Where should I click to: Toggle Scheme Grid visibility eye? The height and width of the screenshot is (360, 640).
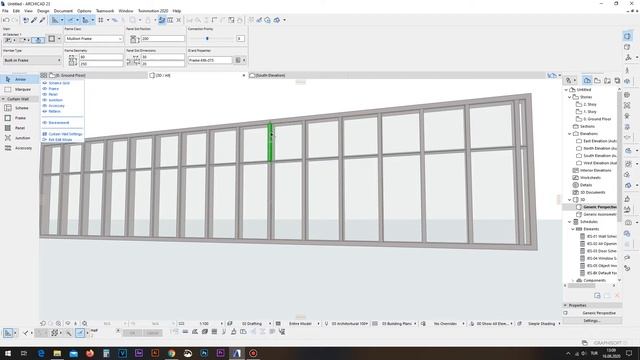click(x=45, y=83)
